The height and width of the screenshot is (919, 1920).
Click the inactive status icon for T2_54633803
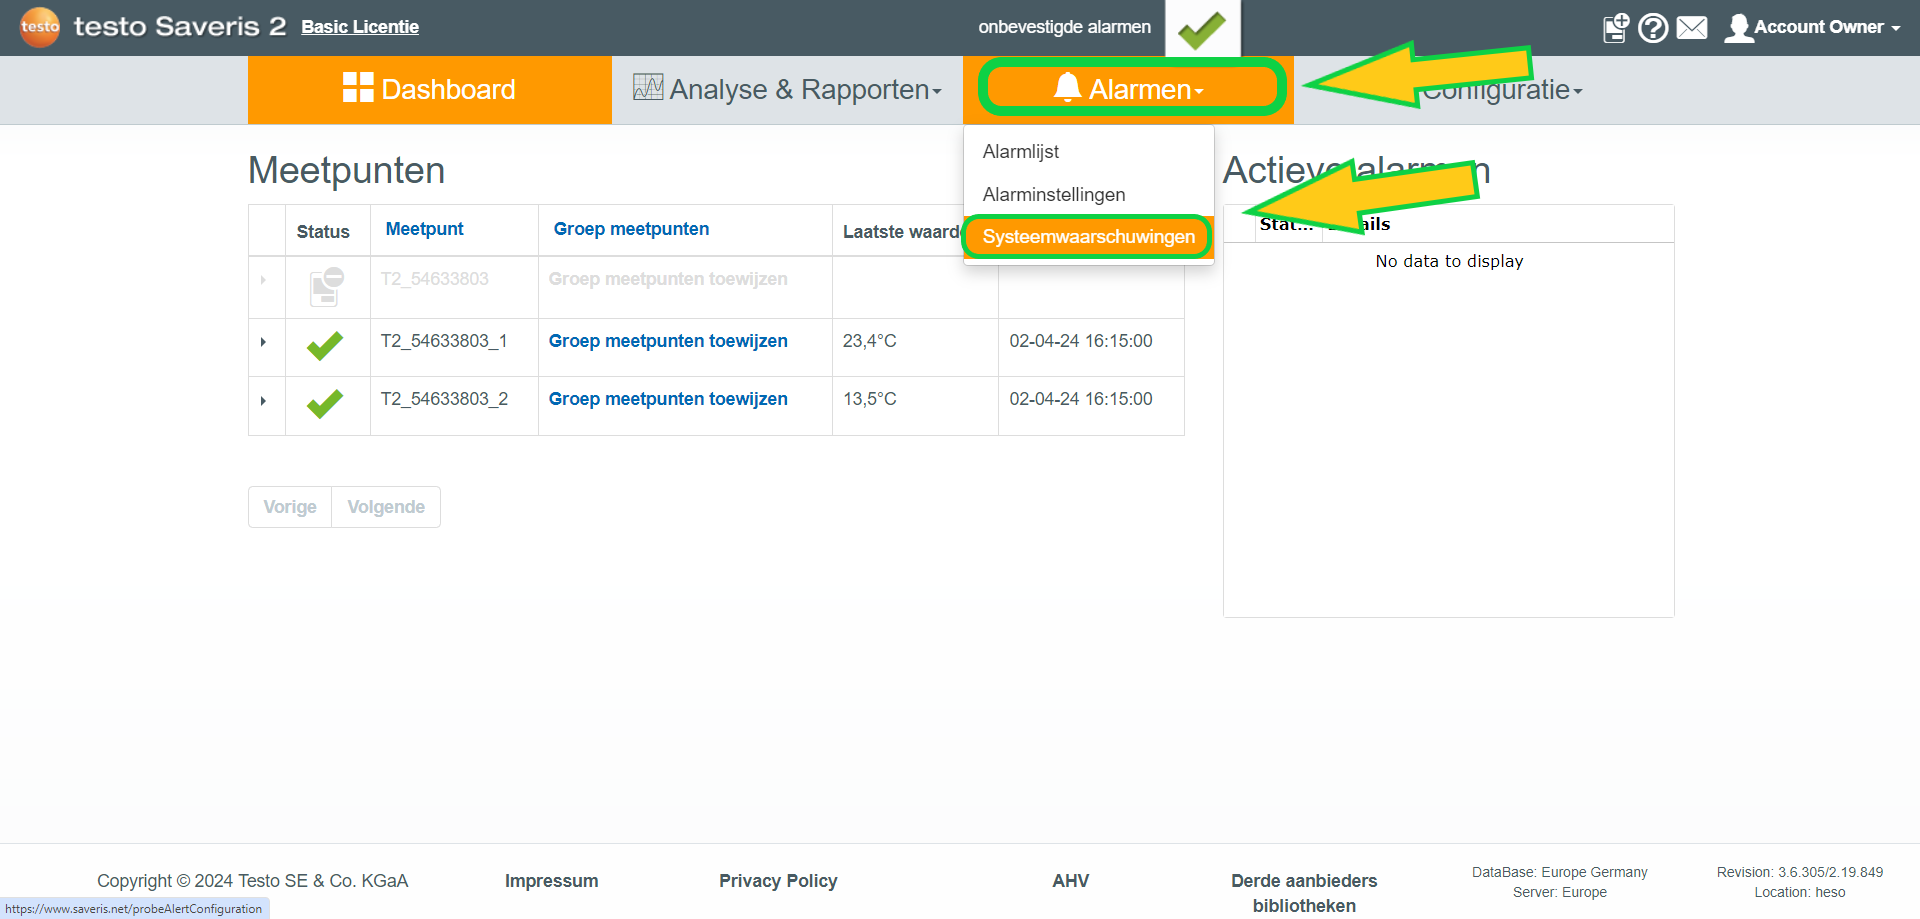tap(327, 287)
